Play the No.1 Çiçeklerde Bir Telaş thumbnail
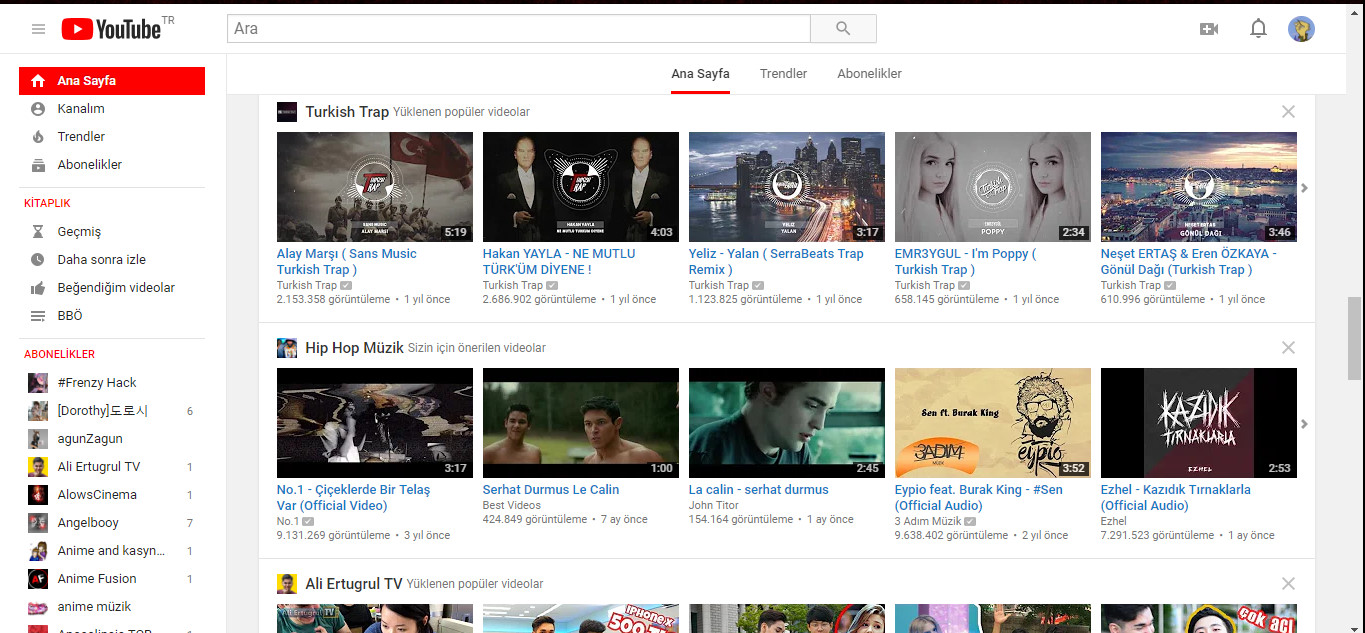Image resolution: width=1365 pixels, height=633 pixels. (375, 423)
